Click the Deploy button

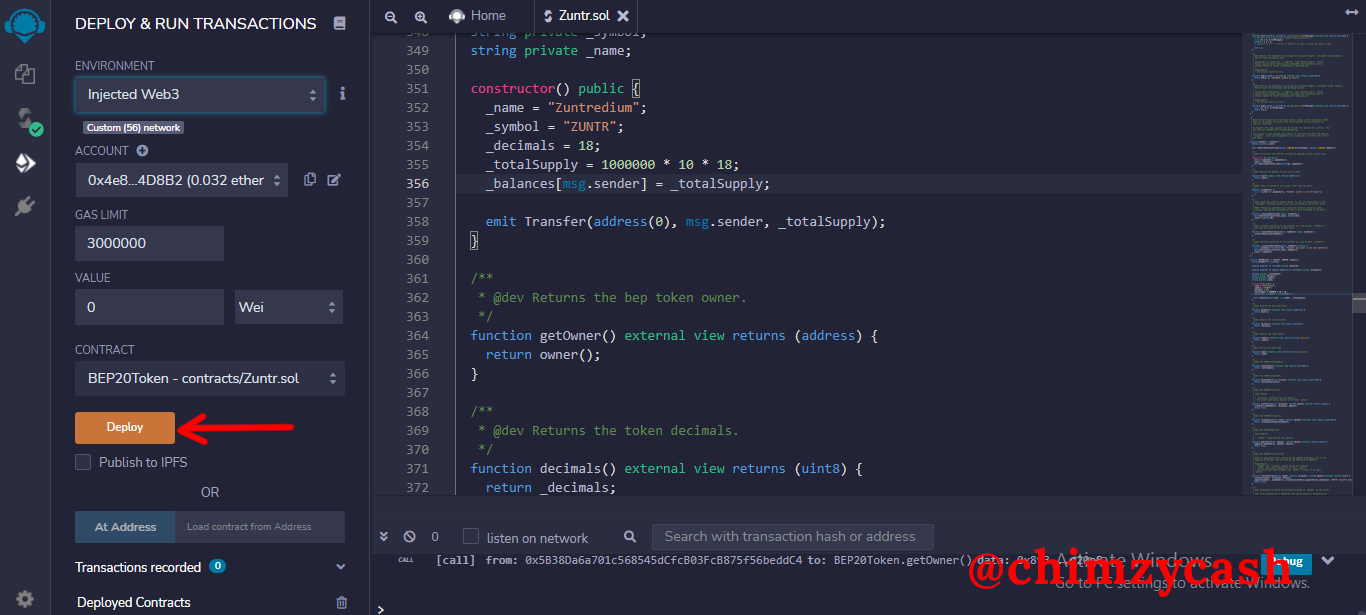[x=125, y=427]
